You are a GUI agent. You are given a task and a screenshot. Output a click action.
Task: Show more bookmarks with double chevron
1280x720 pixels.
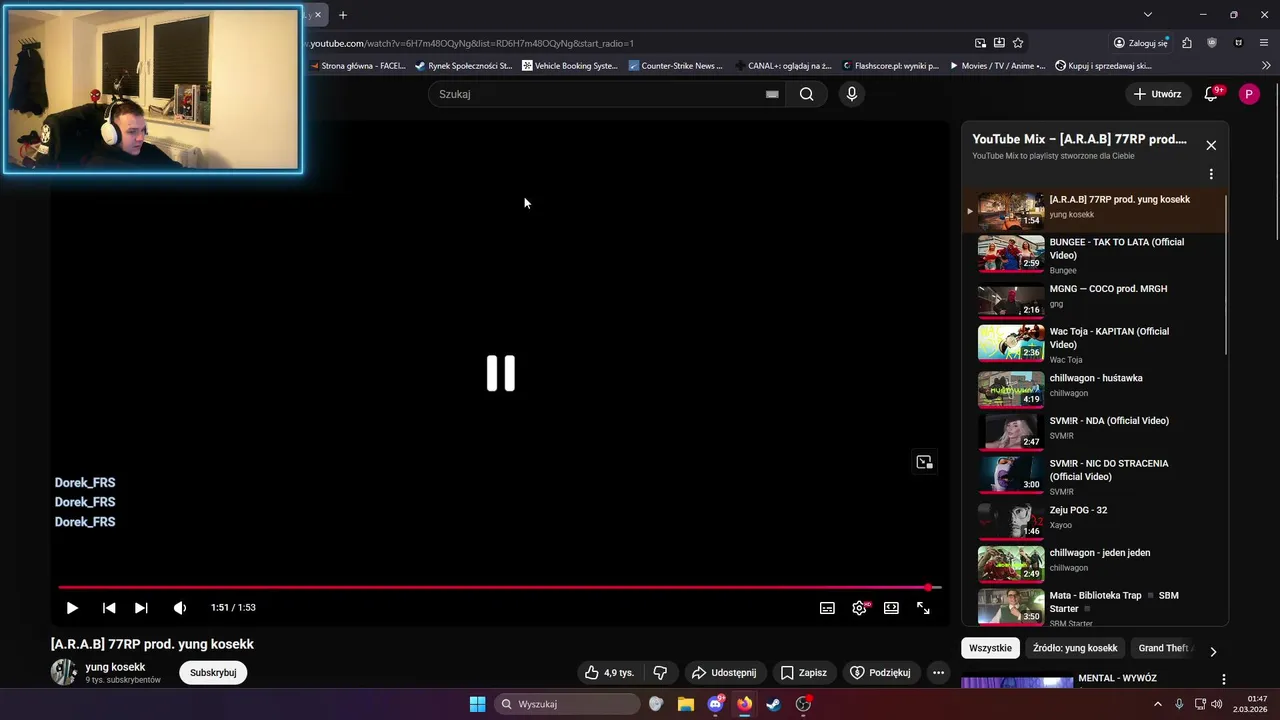(x=1266, y=66)
